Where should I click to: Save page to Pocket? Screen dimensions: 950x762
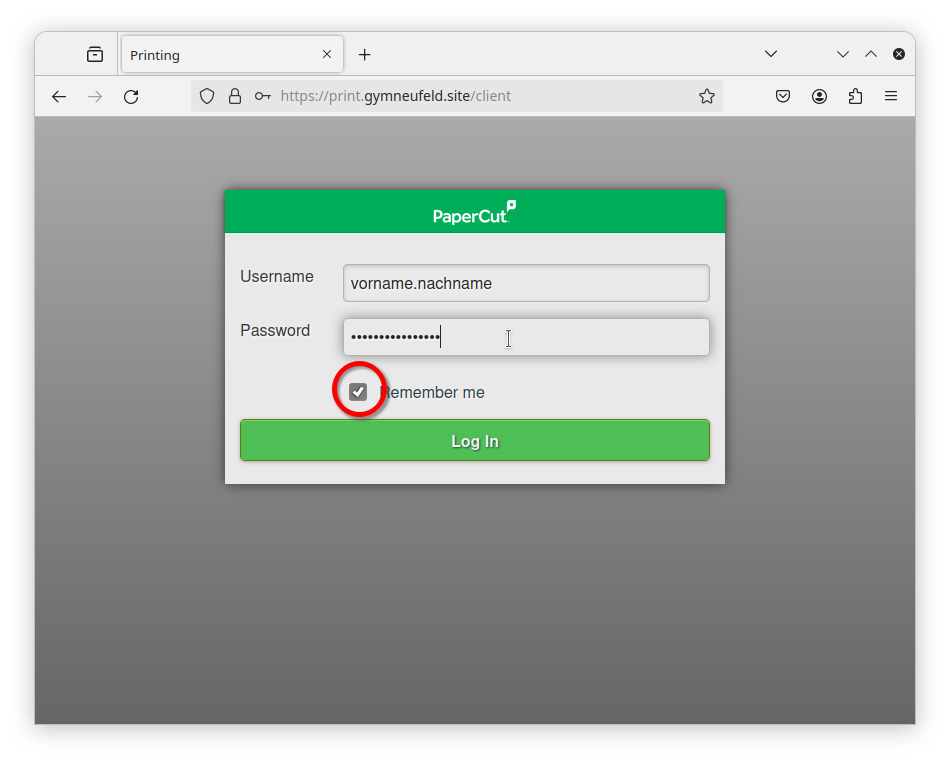click(x=783, y=96)
